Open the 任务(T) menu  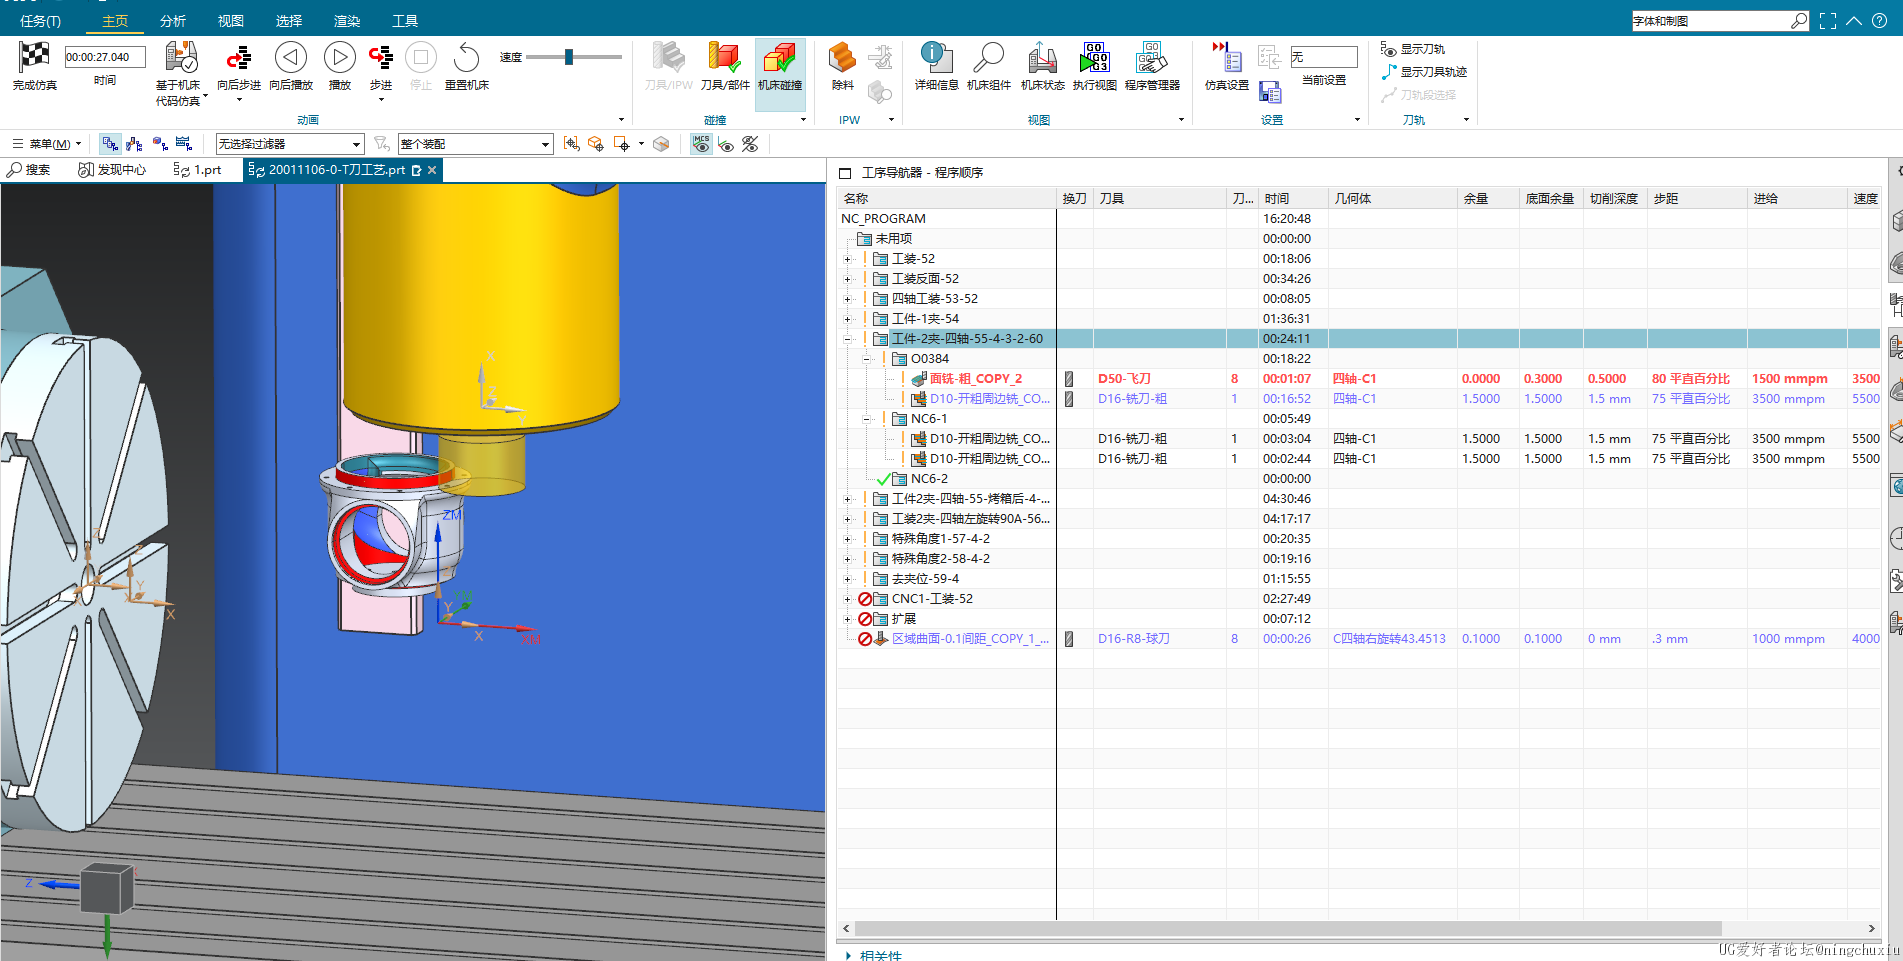tap(40, 21)
